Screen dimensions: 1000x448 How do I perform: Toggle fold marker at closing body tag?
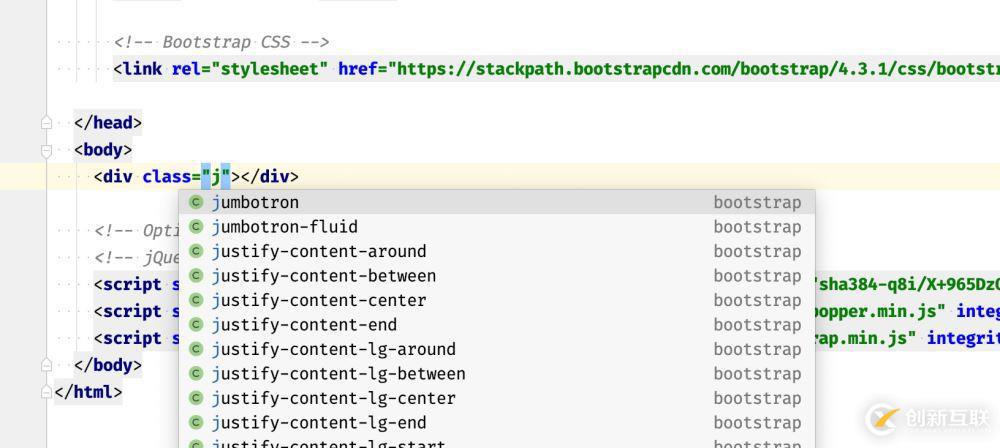click(x=46, y=365)
